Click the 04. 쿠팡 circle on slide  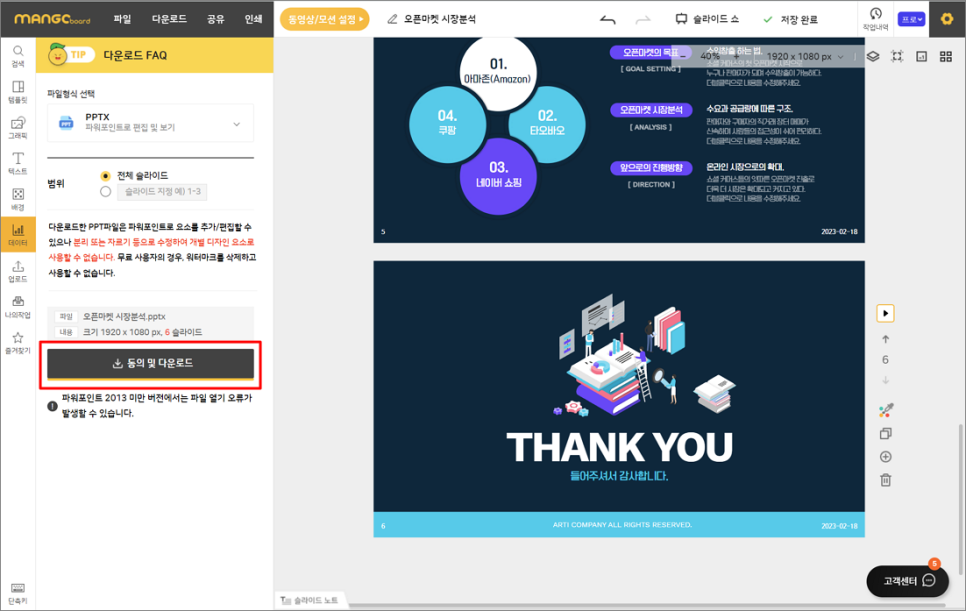[447, 124]
